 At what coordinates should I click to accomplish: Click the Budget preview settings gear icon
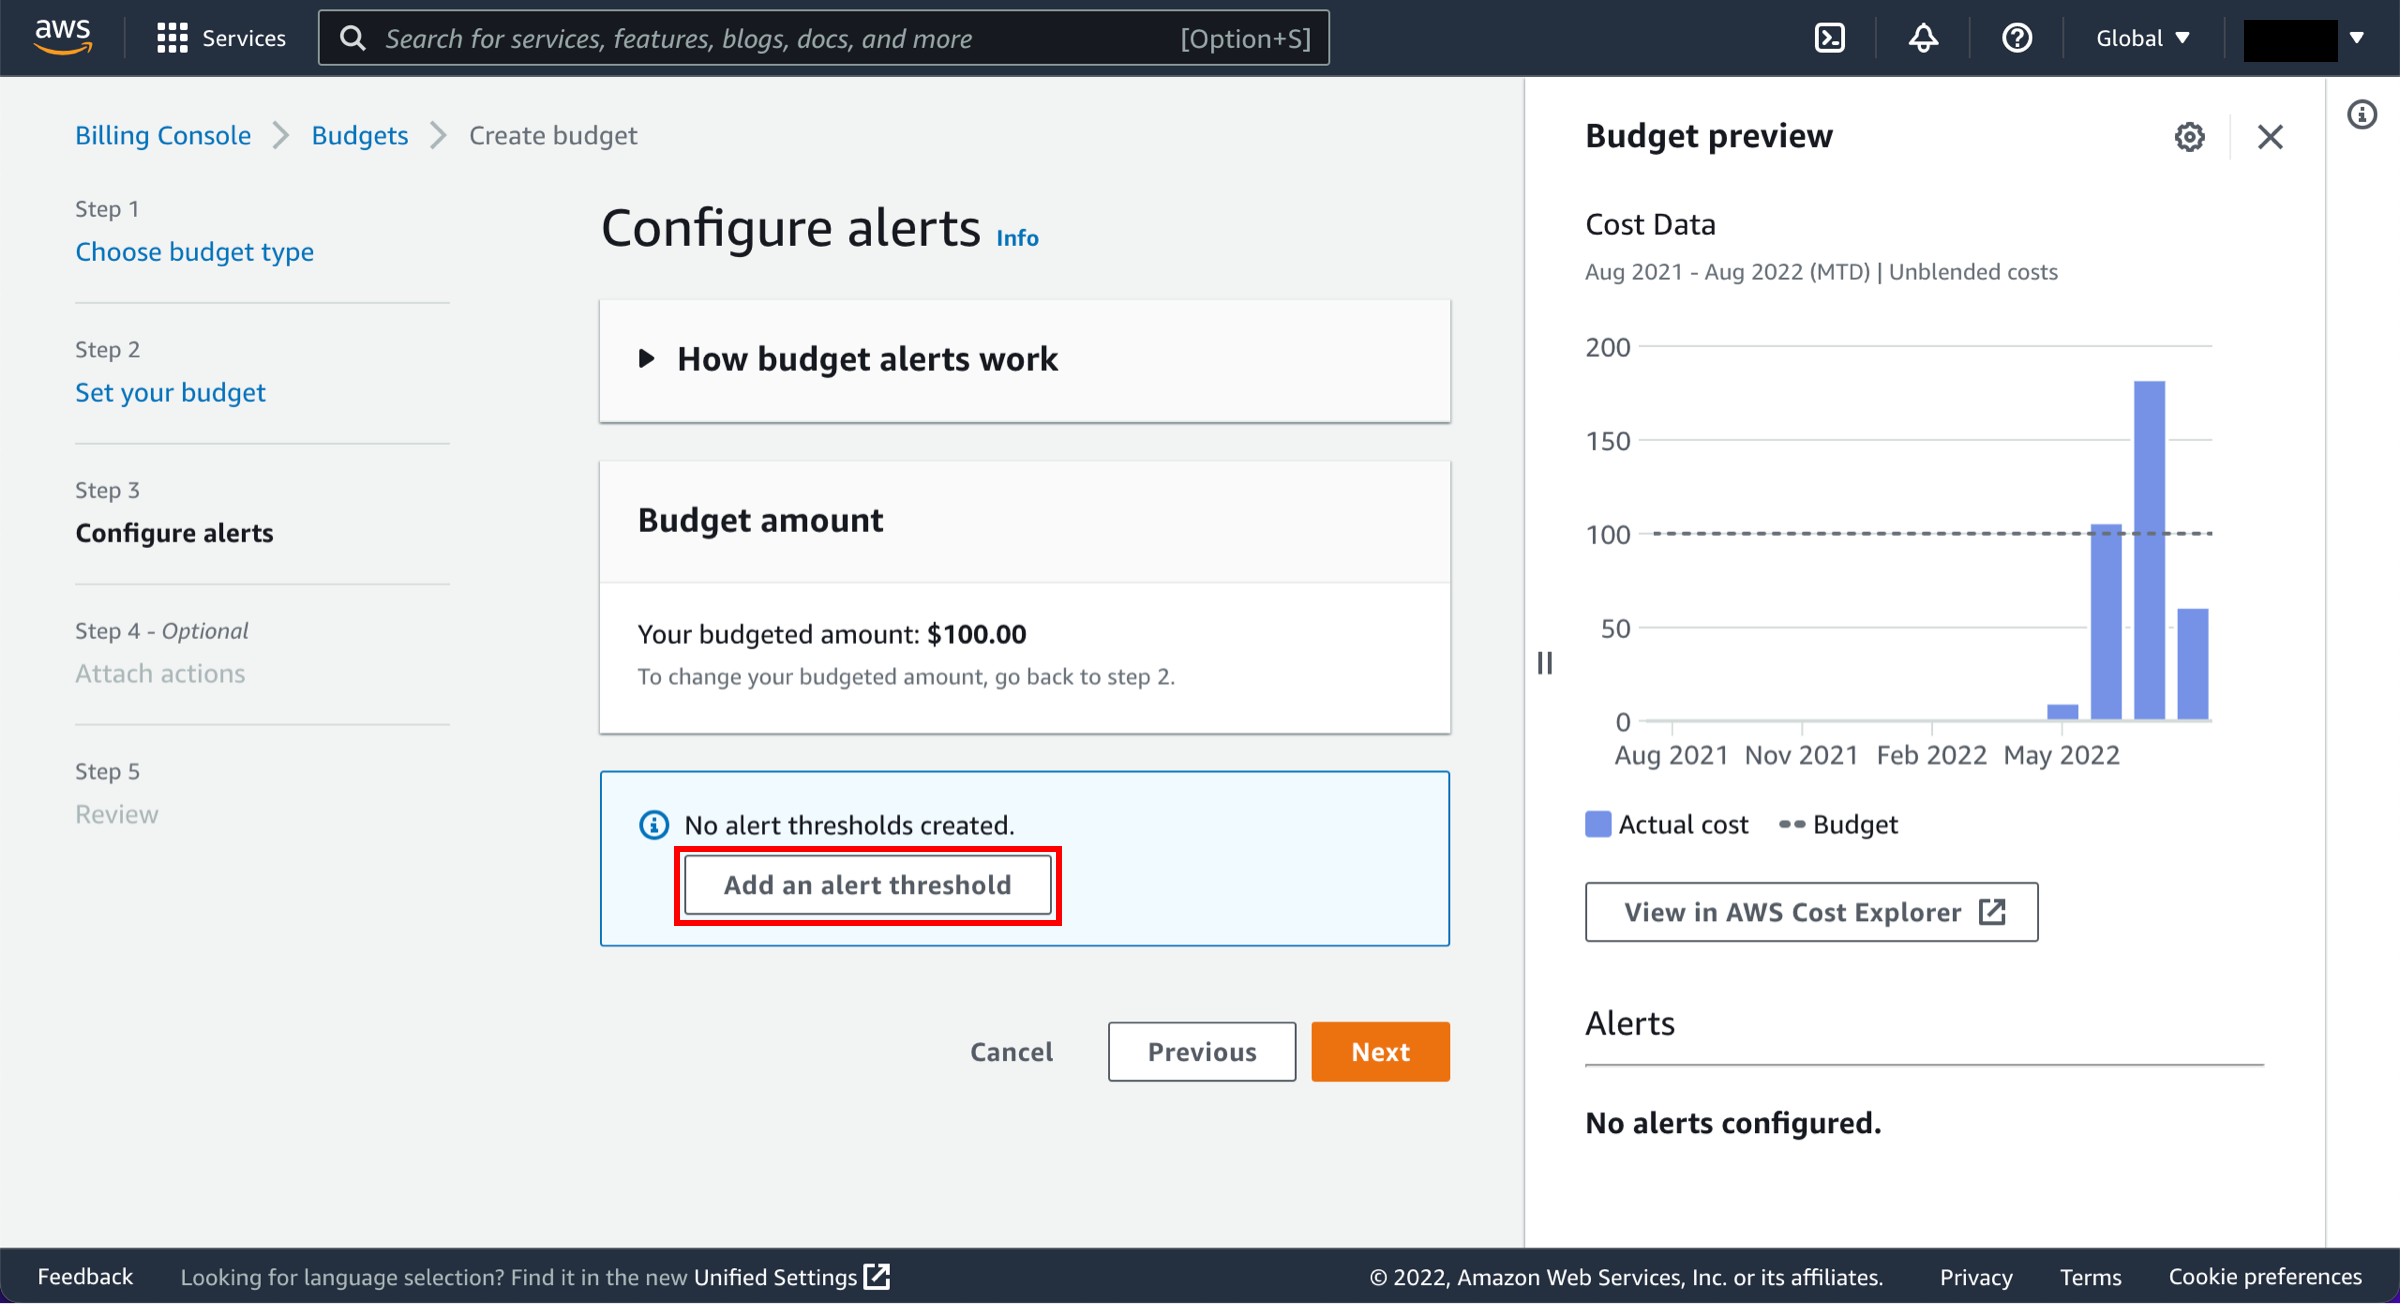(x=2188, y=135)
